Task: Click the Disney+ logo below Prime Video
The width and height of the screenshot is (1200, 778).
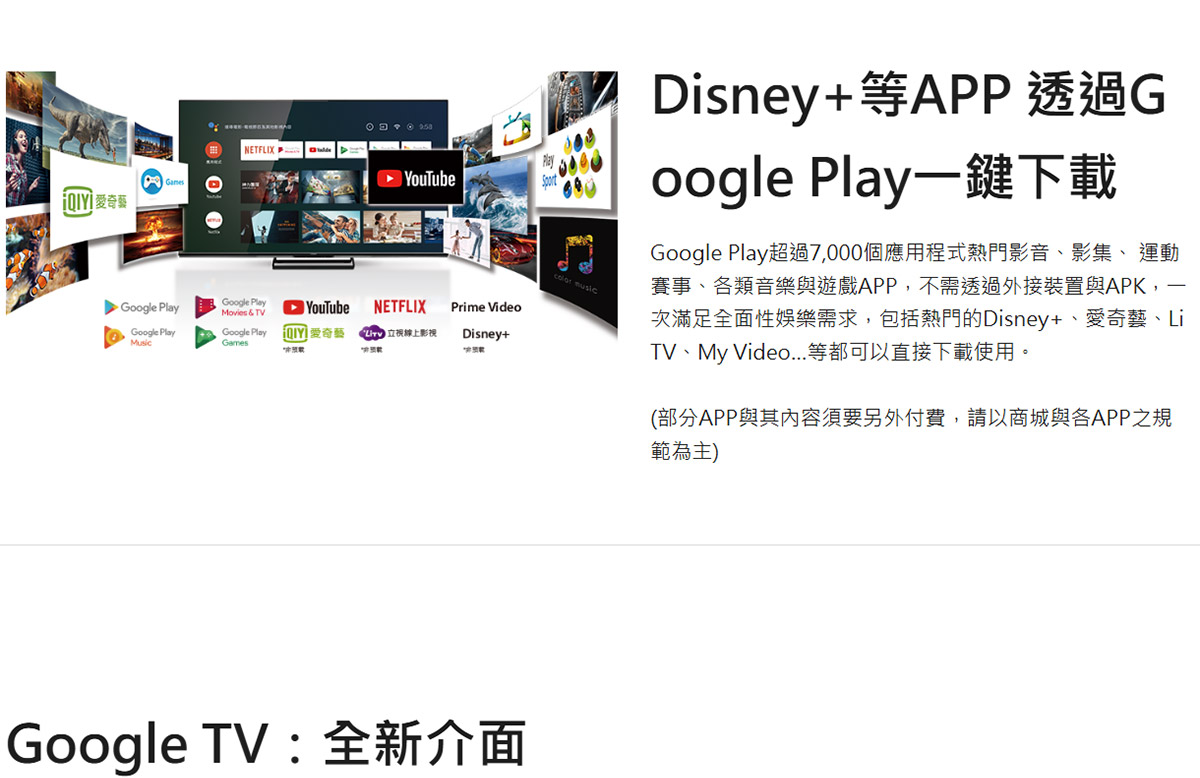Action: [x=486, y=333]
